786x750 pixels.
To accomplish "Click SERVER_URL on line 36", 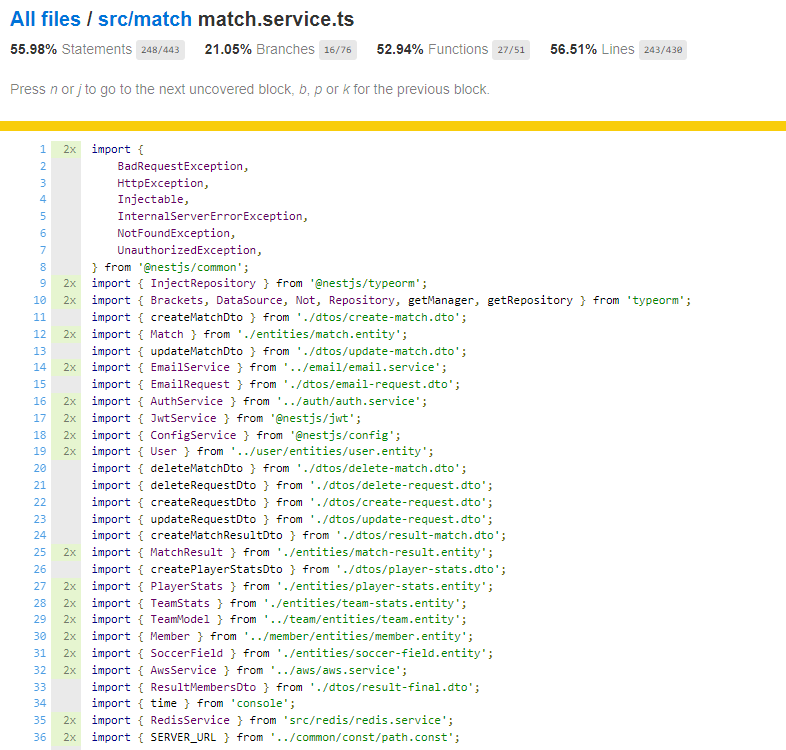I will click(183, 738).
